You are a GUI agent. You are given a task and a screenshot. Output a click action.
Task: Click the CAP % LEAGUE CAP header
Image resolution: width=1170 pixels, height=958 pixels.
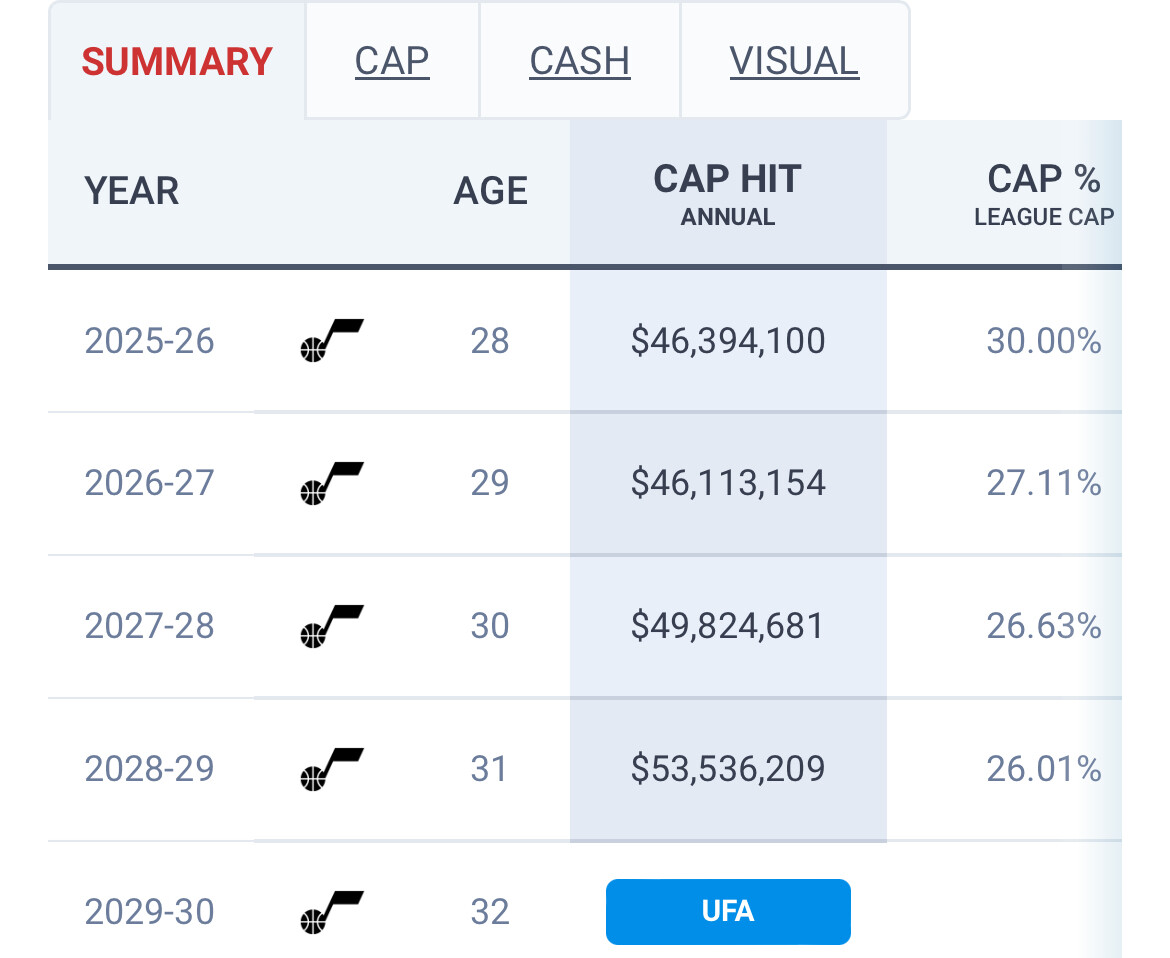click(1043, 193)
